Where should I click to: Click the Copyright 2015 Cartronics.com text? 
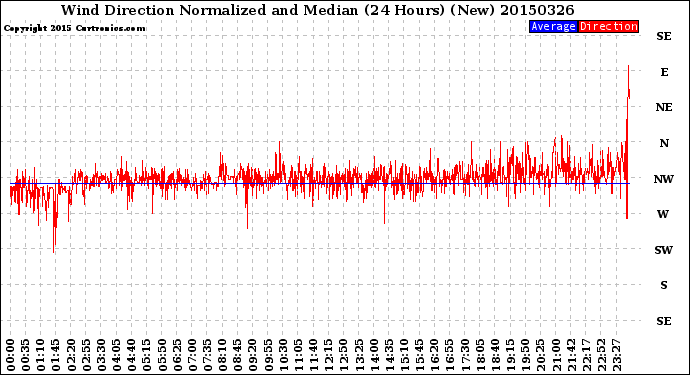click(75, 28)
